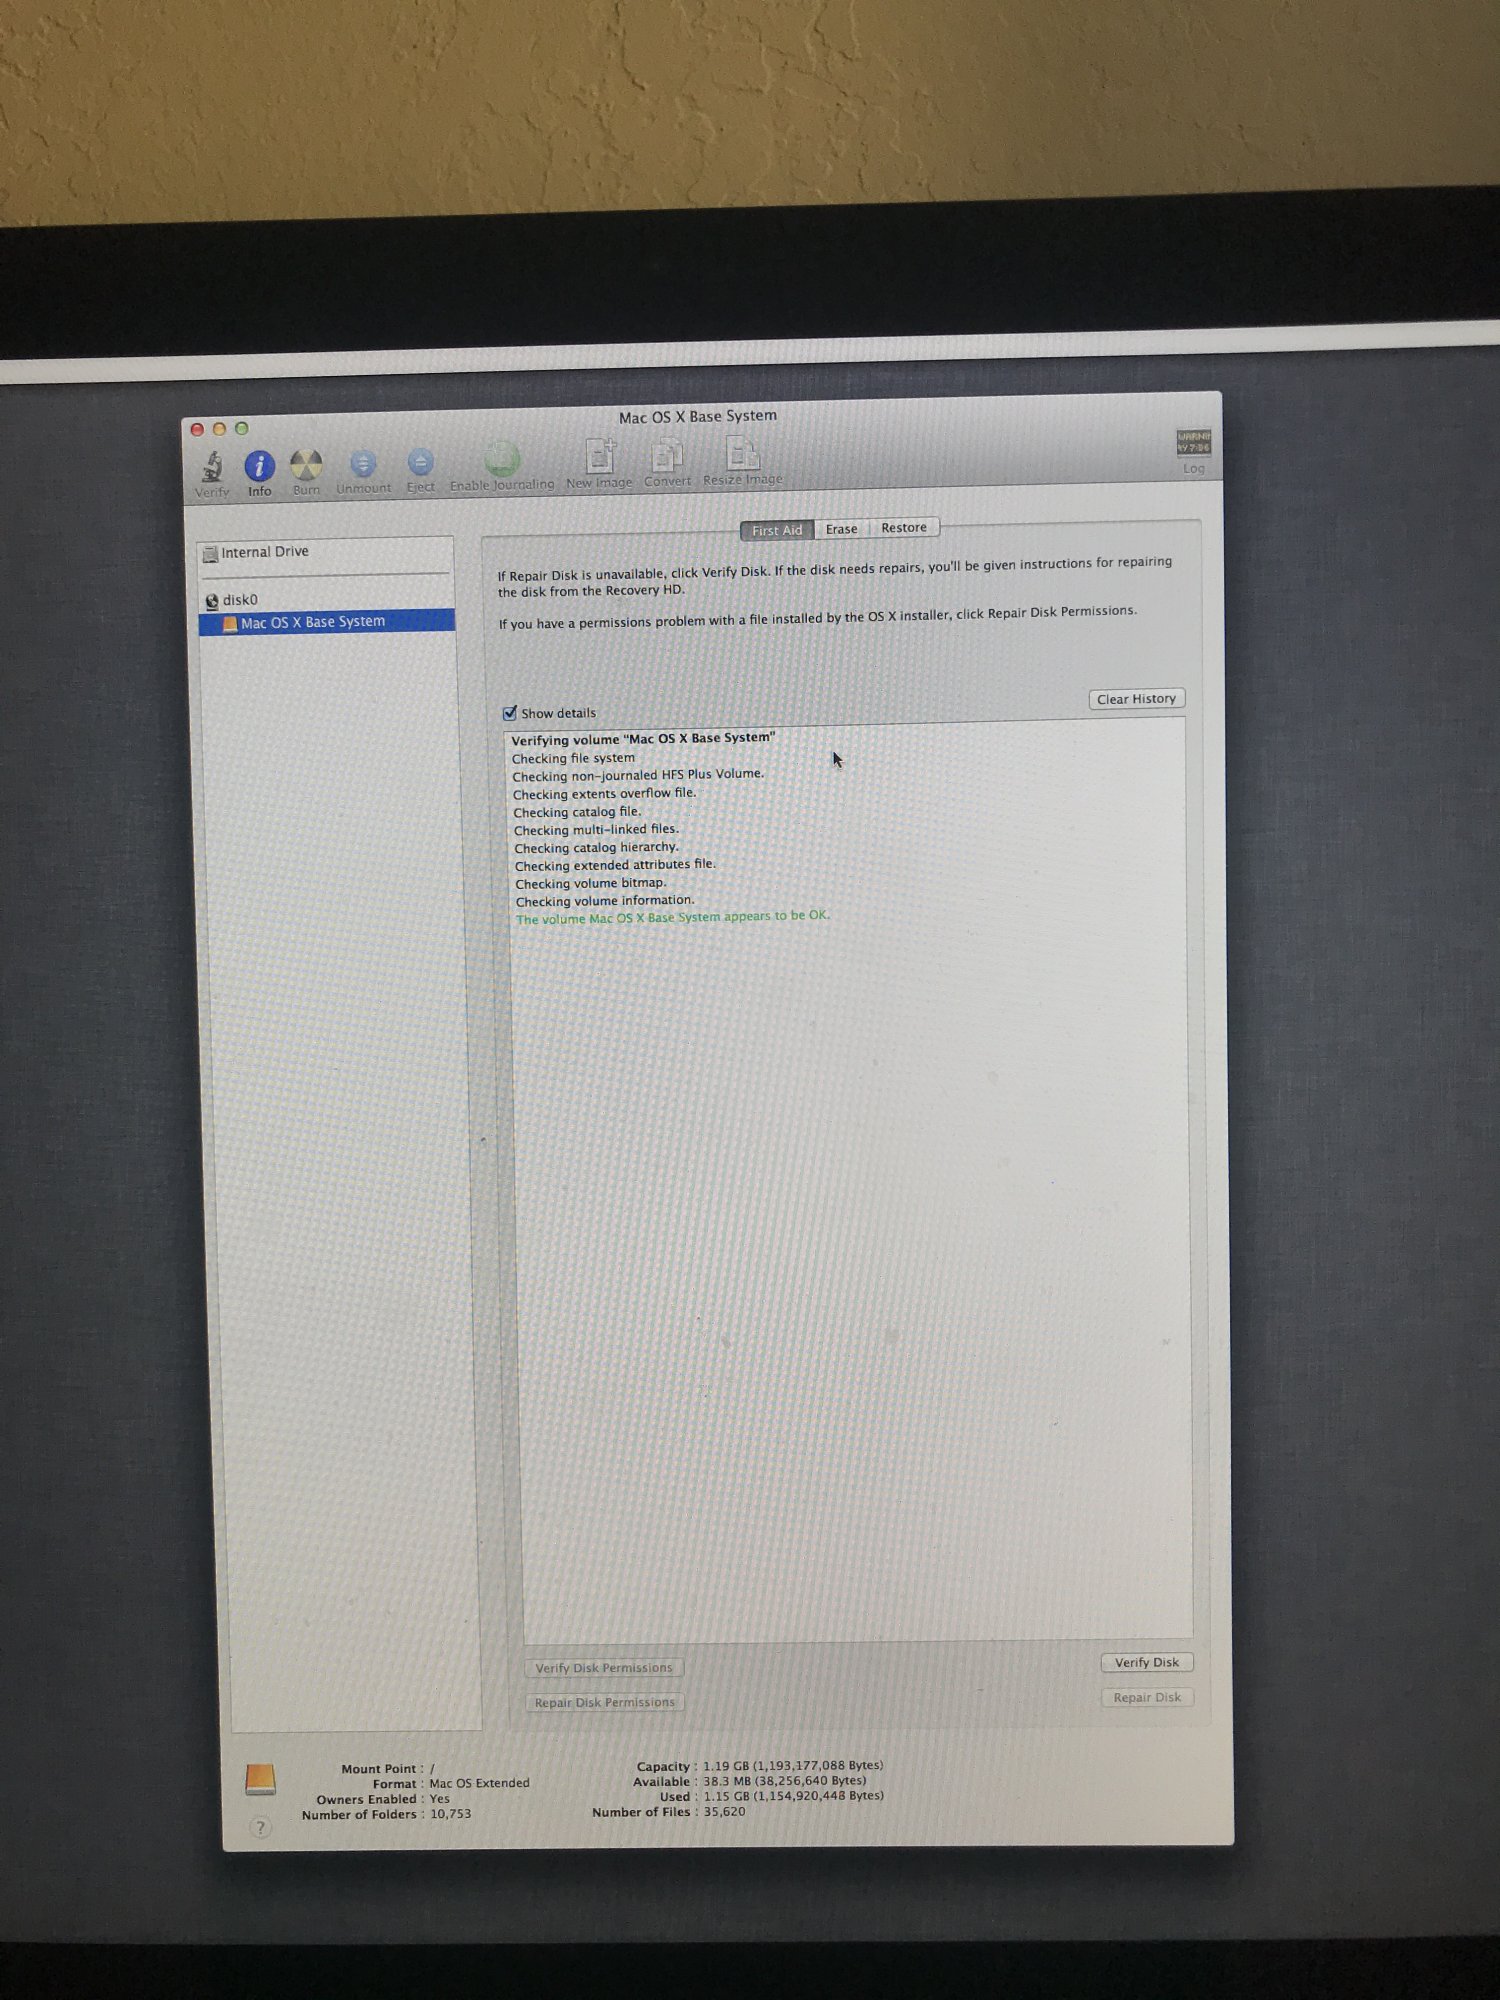Click 'Checking non-journaled HFS Plus Volume.' line
The image size is (1500, 2000).
tap(638, 775)
